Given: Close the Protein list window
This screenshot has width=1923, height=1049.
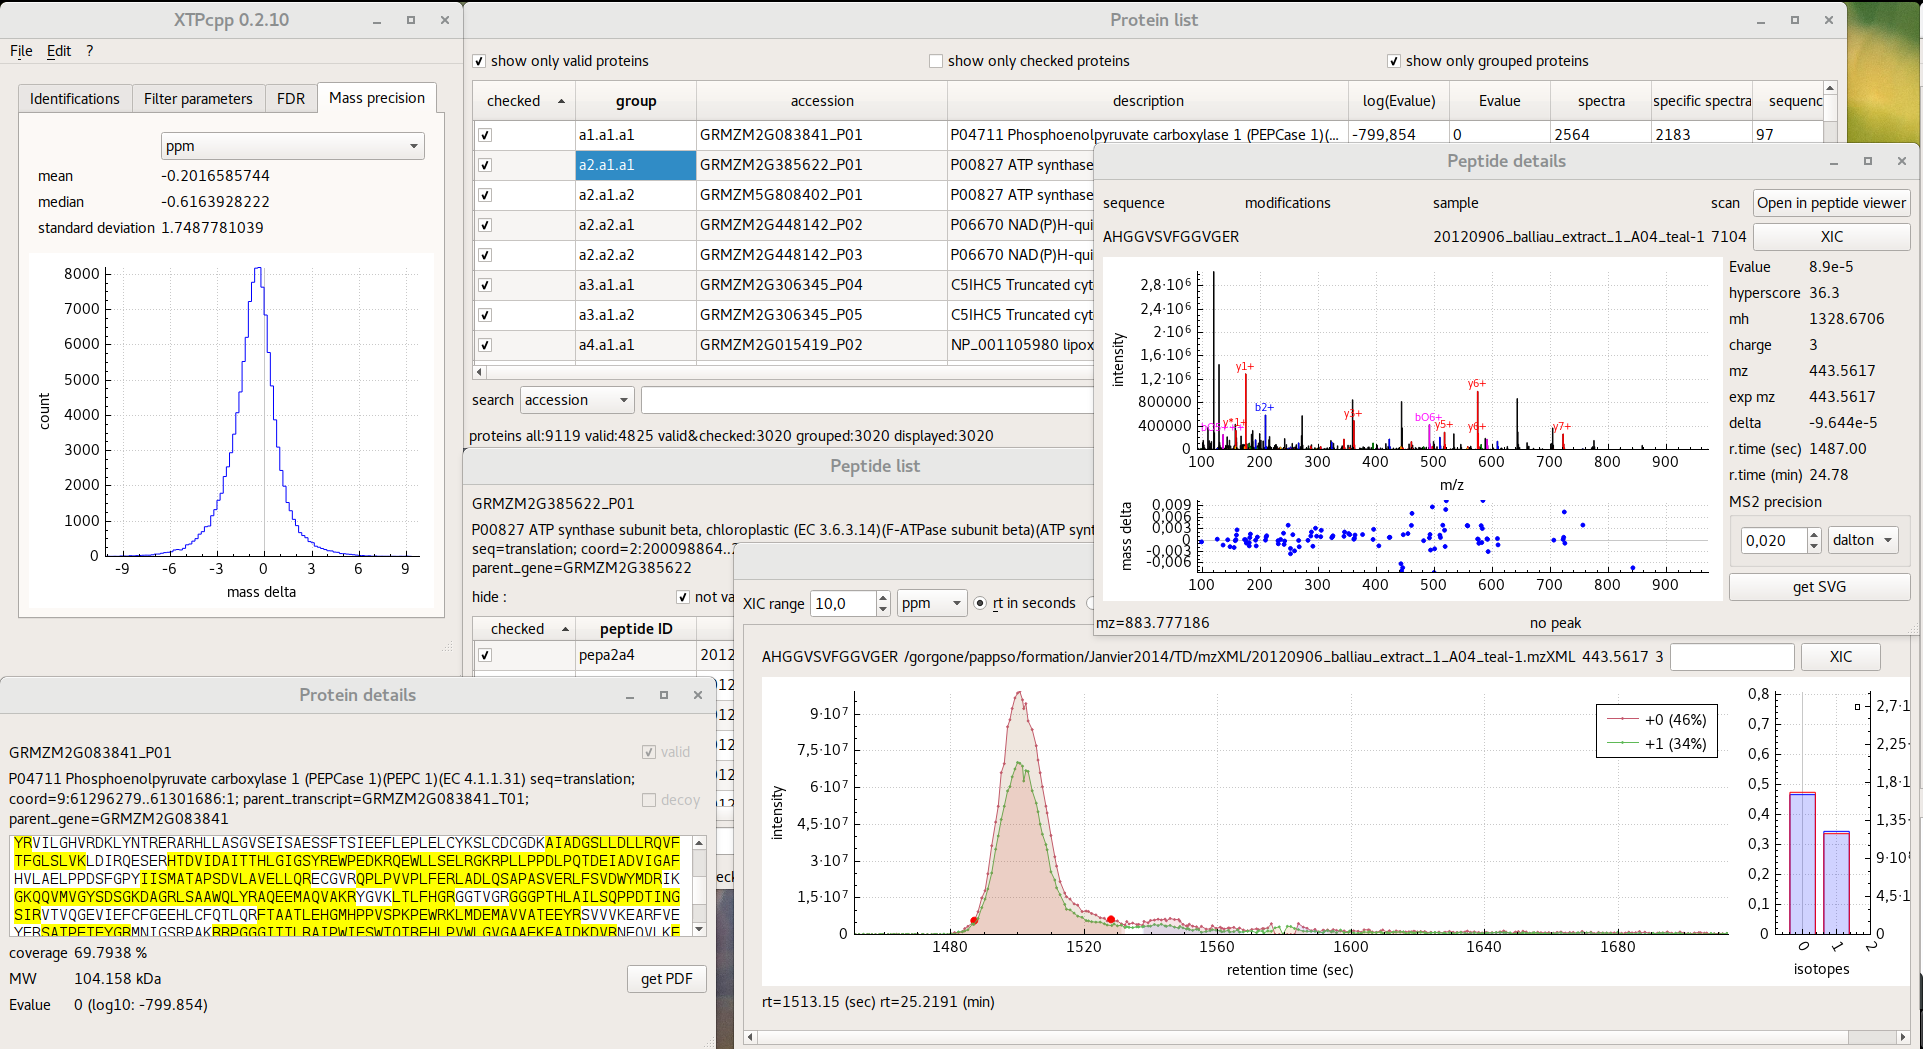Looking at the screenshot, I should [1829, 20].
